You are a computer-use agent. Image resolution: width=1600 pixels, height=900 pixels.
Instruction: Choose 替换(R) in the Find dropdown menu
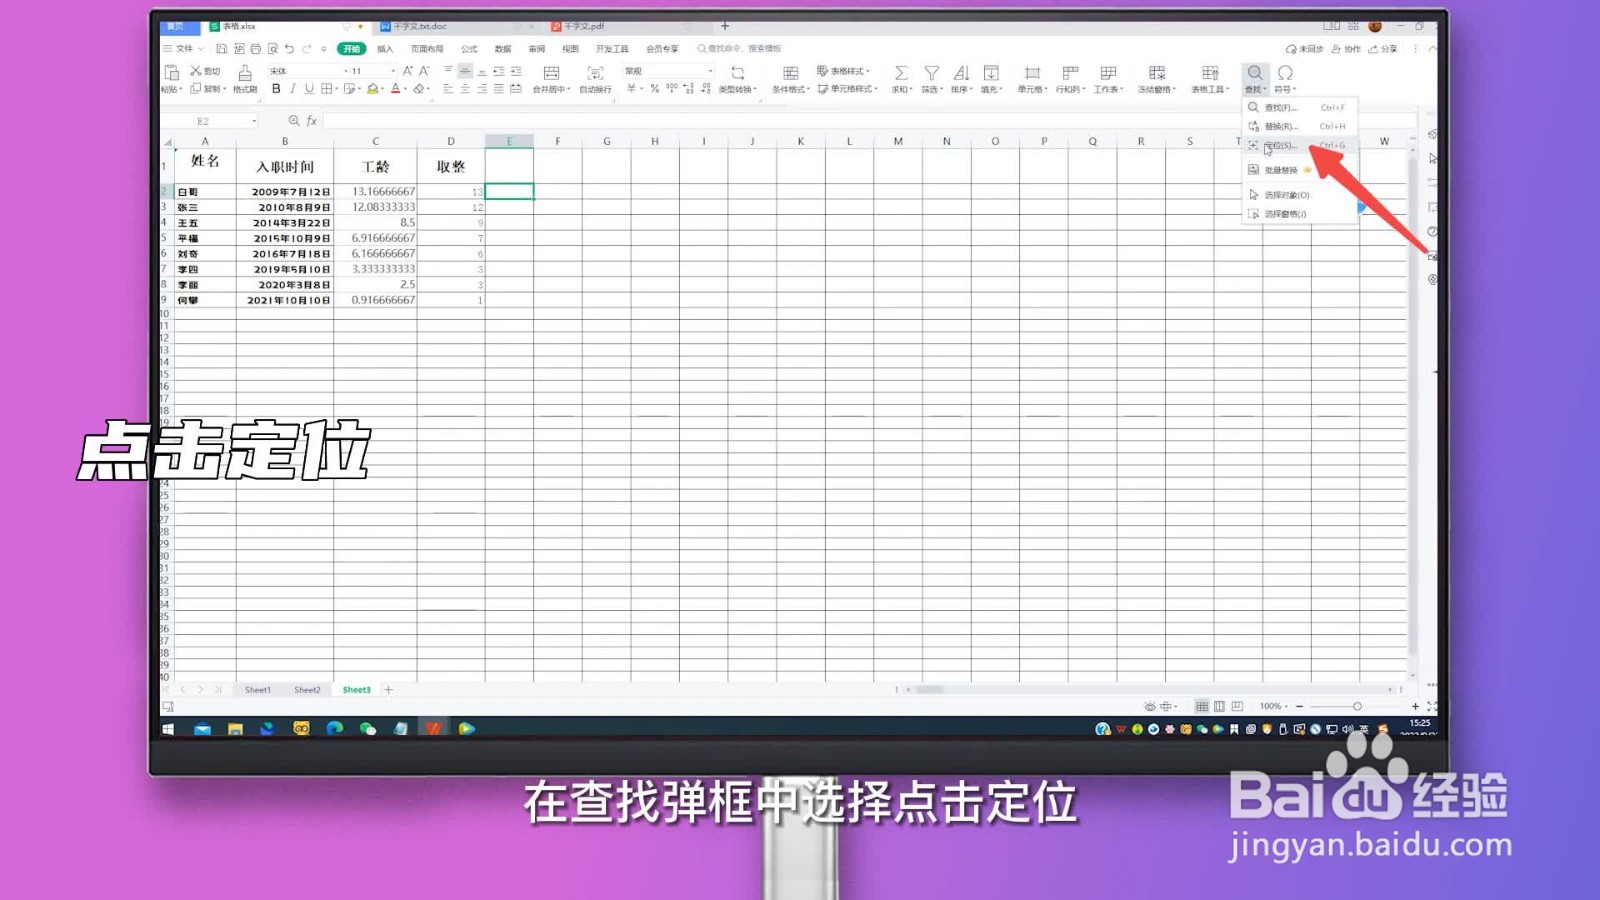[x=1299, y=126]
